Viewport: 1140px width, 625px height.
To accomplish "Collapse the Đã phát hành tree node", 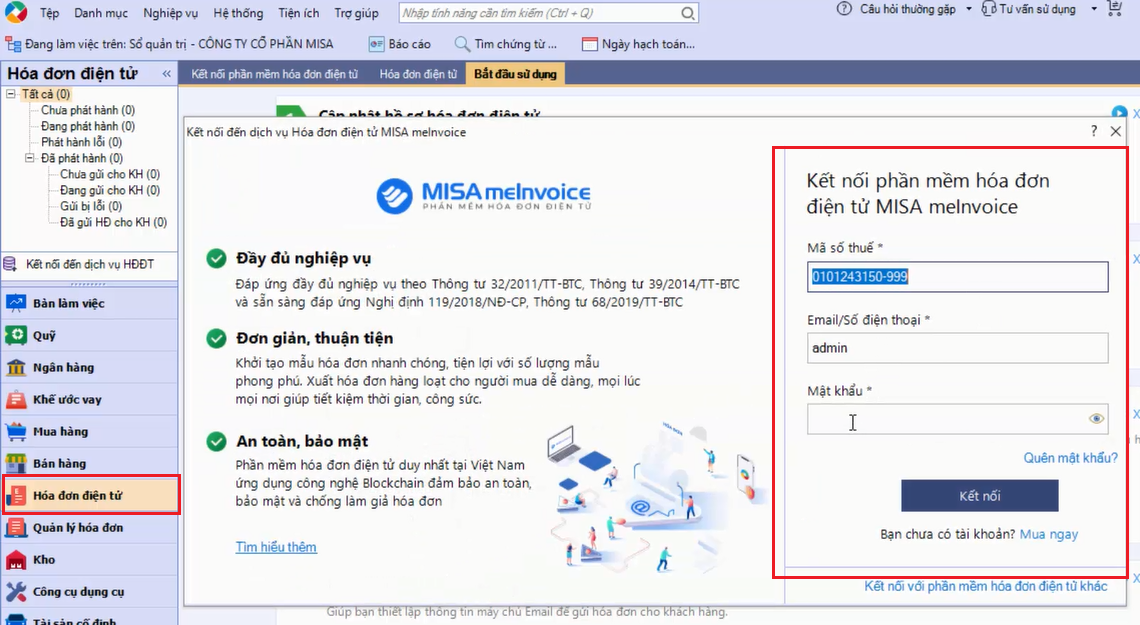I will coord(30,158).
